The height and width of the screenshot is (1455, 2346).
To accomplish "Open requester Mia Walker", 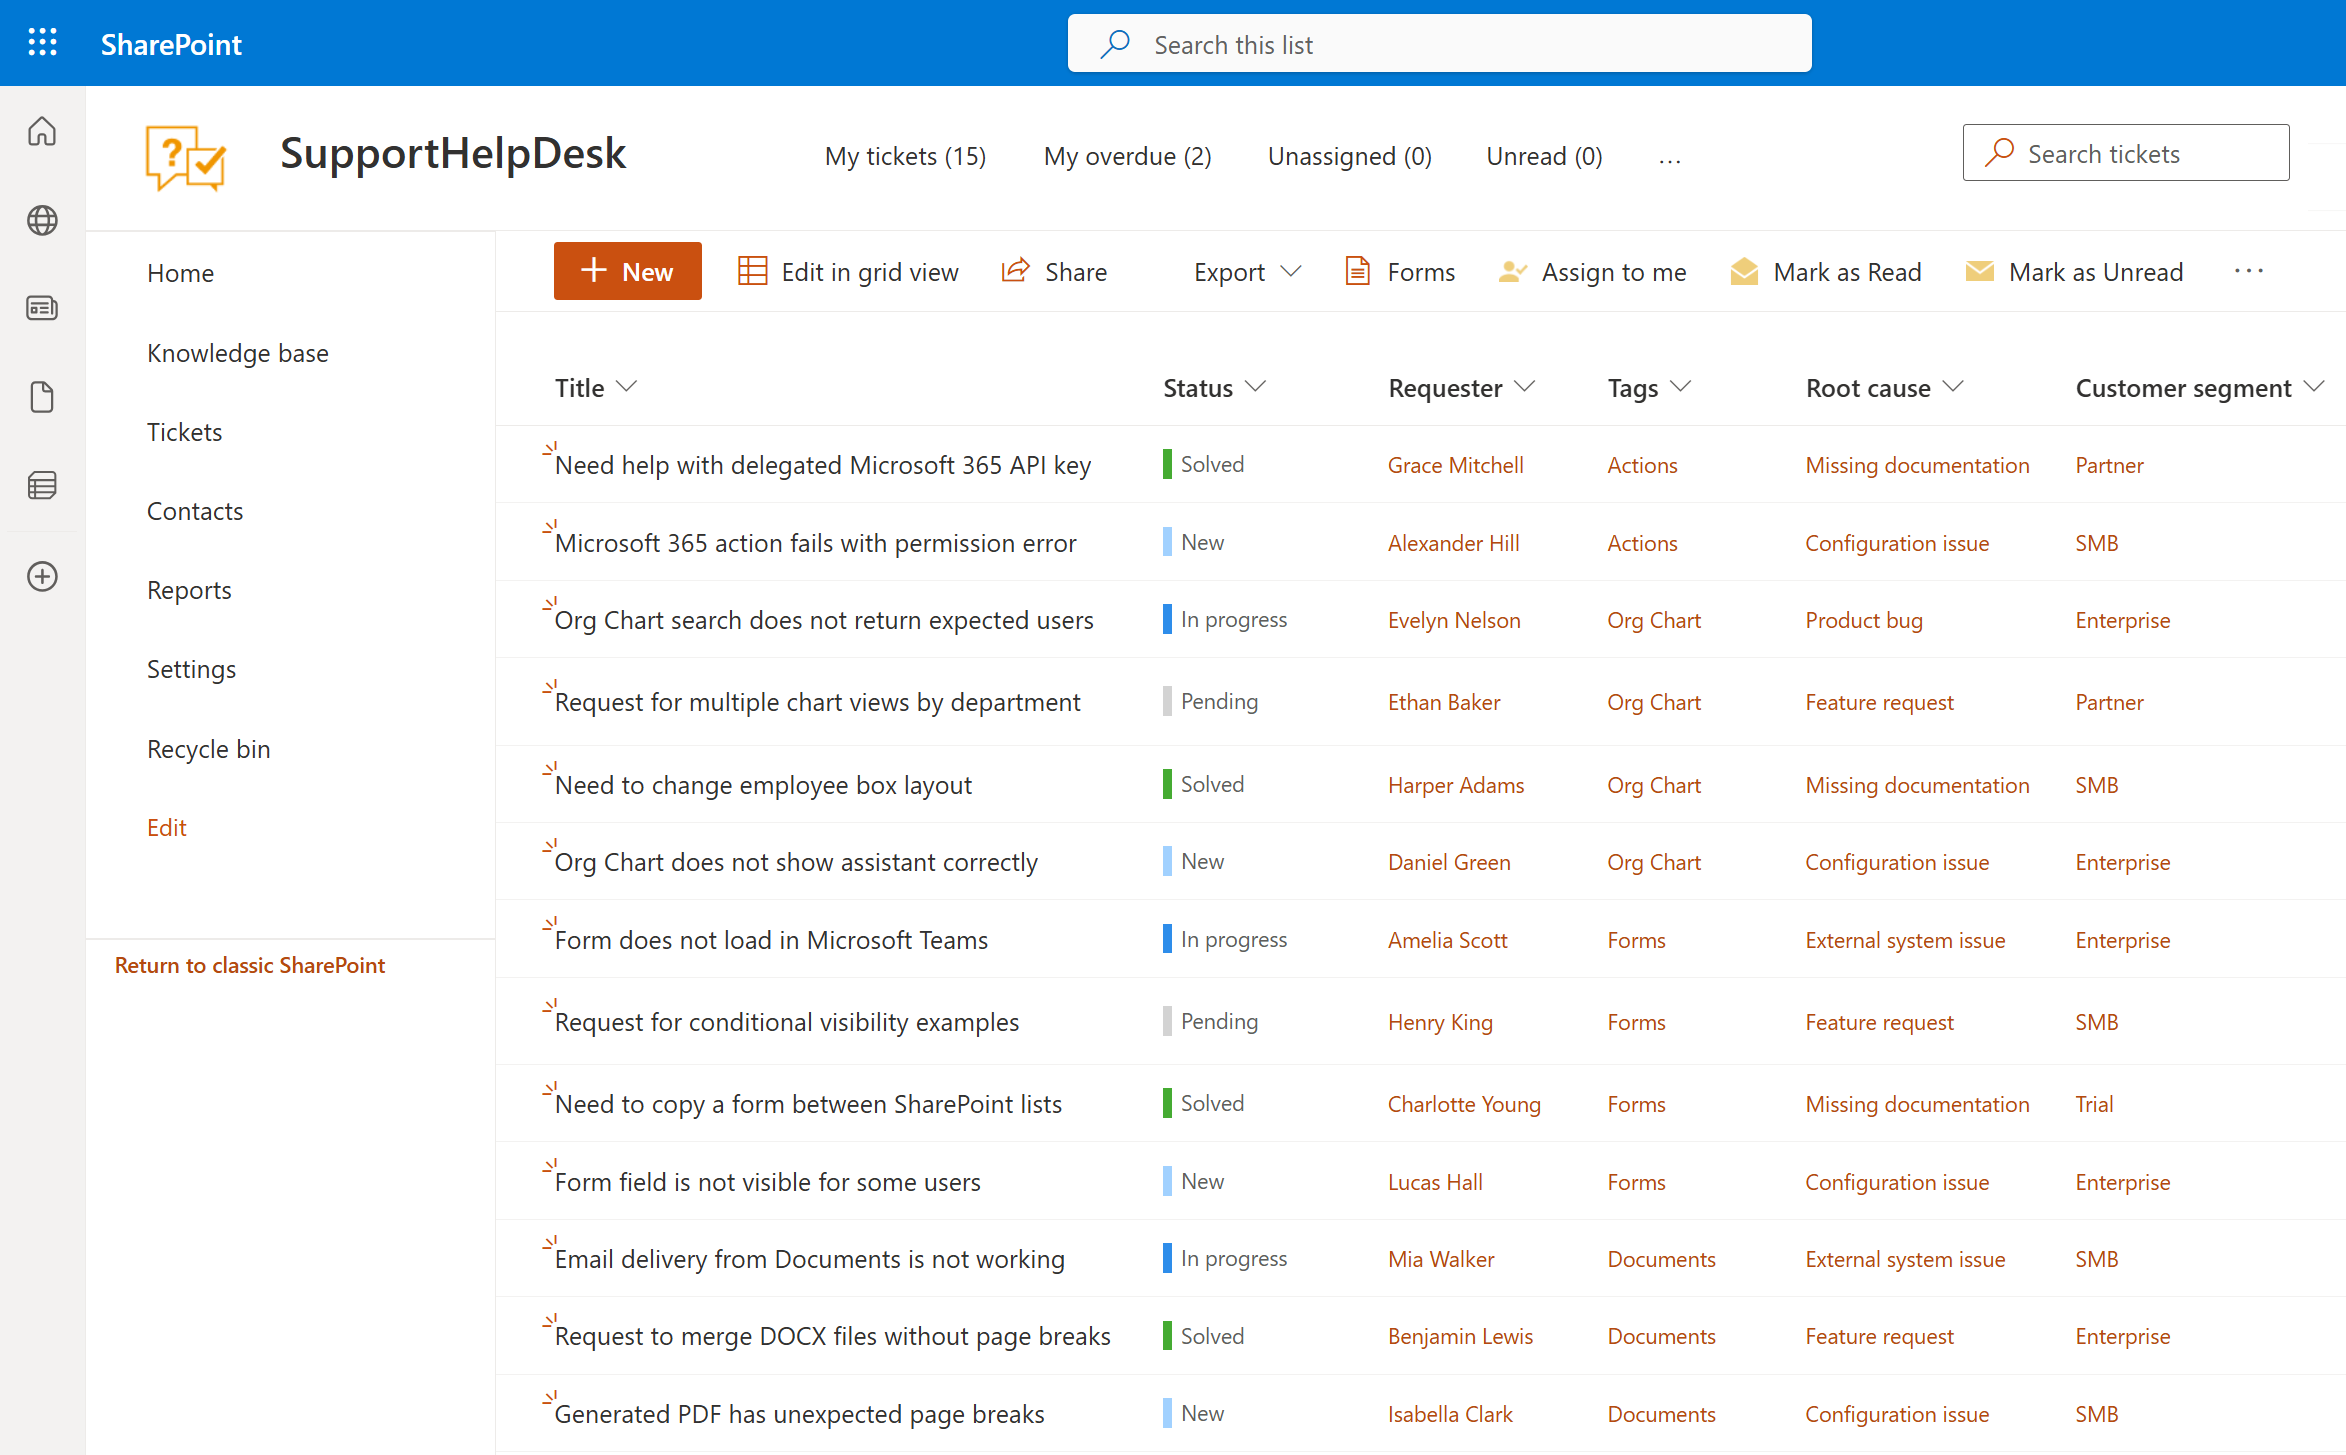I will click(x=1441, y=1259).
